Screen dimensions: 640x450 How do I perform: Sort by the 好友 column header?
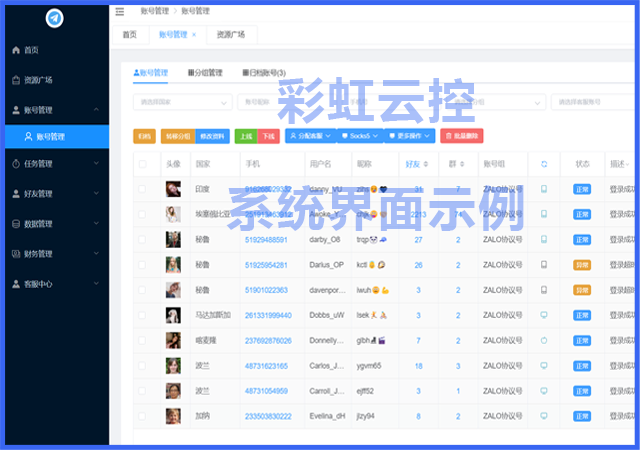pyautogui.click(x=416, y=164)
